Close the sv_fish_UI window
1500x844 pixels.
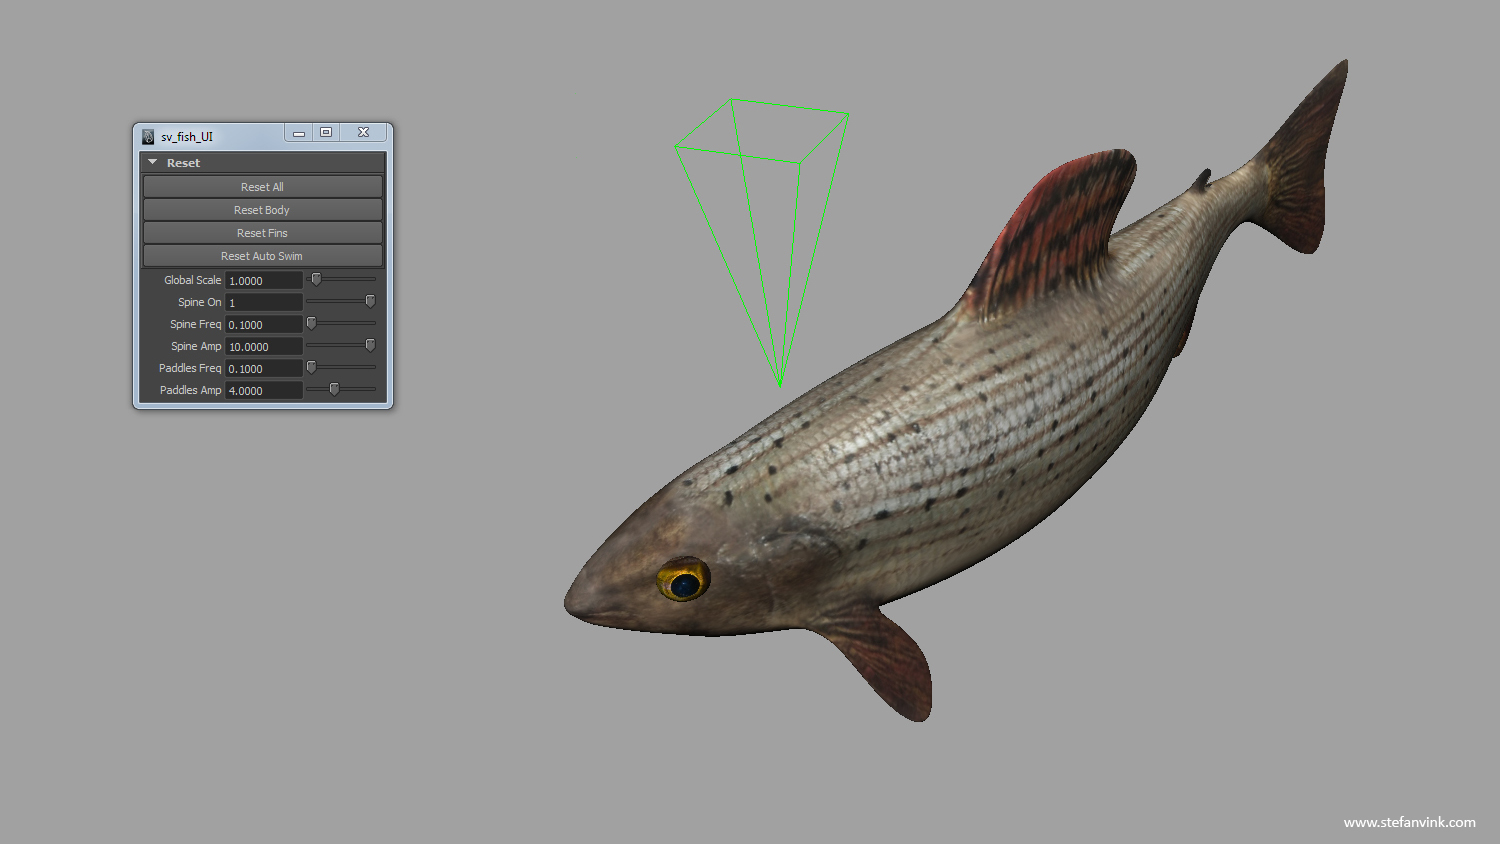(x=364, y=133)
